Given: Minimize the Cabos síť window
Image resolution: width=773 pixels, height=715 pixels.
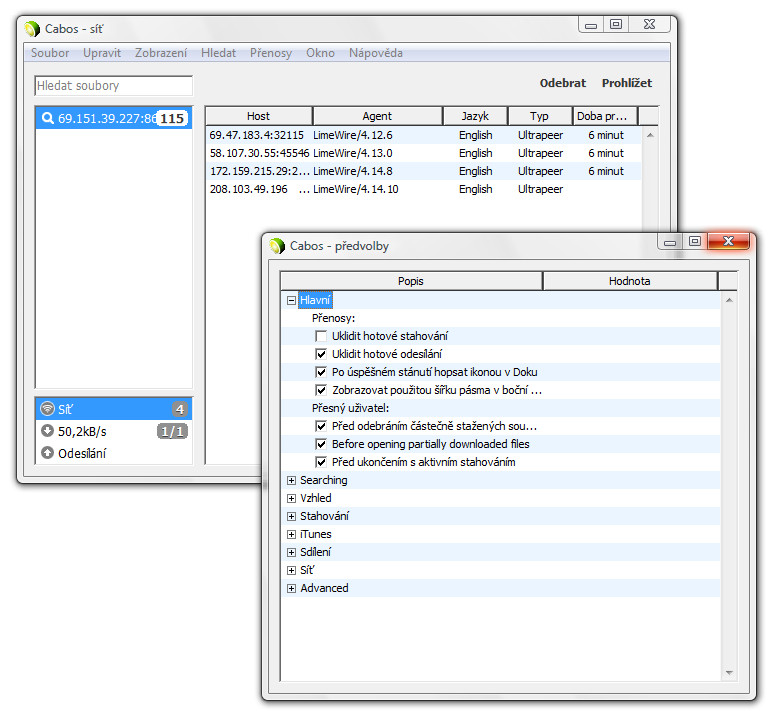Looking at the screenshot, I should [x=591, y=25].
